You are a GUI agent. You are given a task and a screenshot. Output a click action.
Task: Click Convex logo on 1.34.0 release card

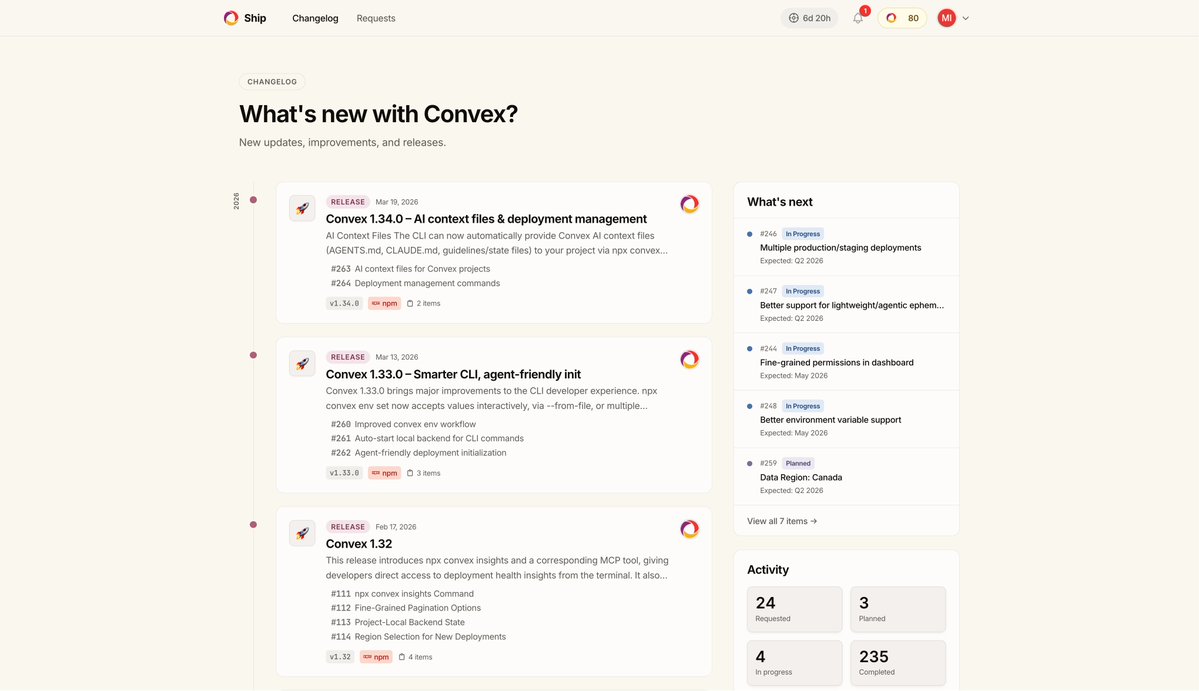point(690,204)
